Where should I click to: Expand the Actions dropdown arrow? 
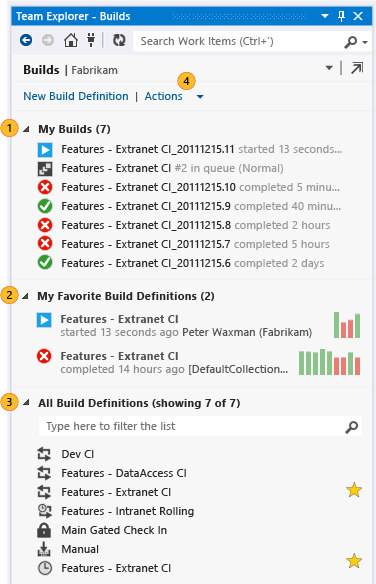pos(200,97)
